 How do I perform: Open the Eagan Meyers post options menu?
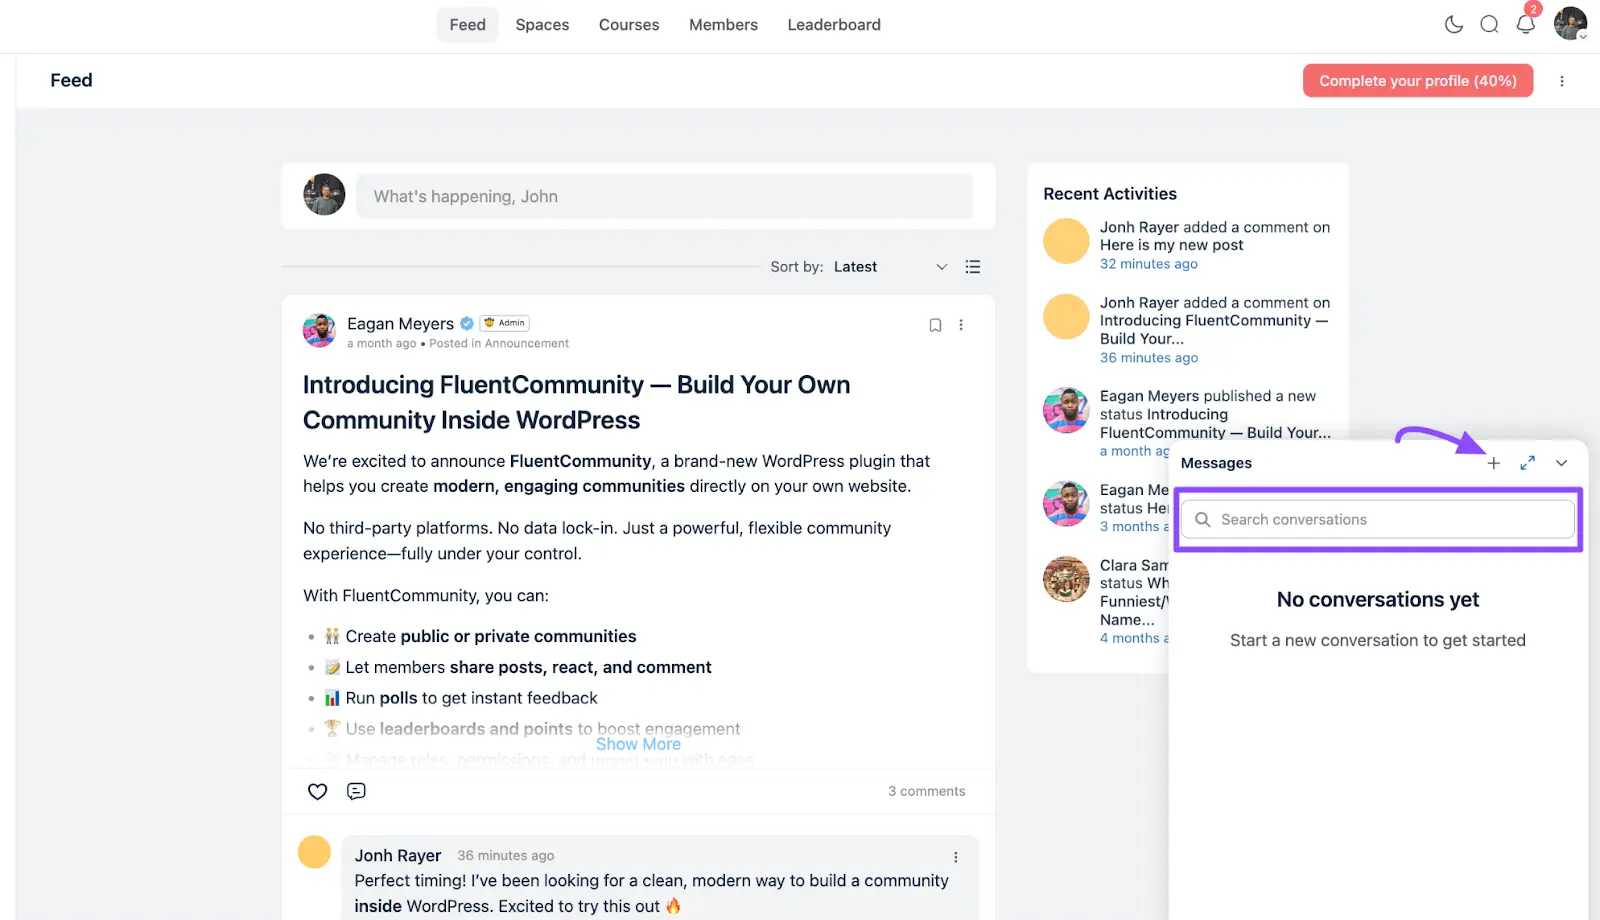pos(961,325)
